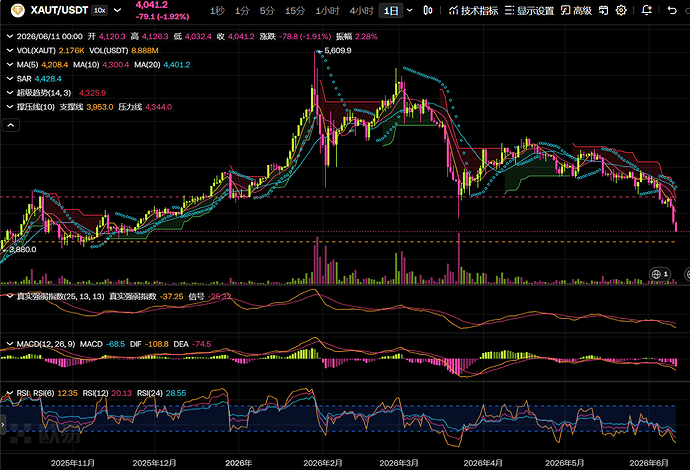The image size is (690, 470).
Task: Click the 5,609.9 high price label
Action: click(x=338, y=51)
